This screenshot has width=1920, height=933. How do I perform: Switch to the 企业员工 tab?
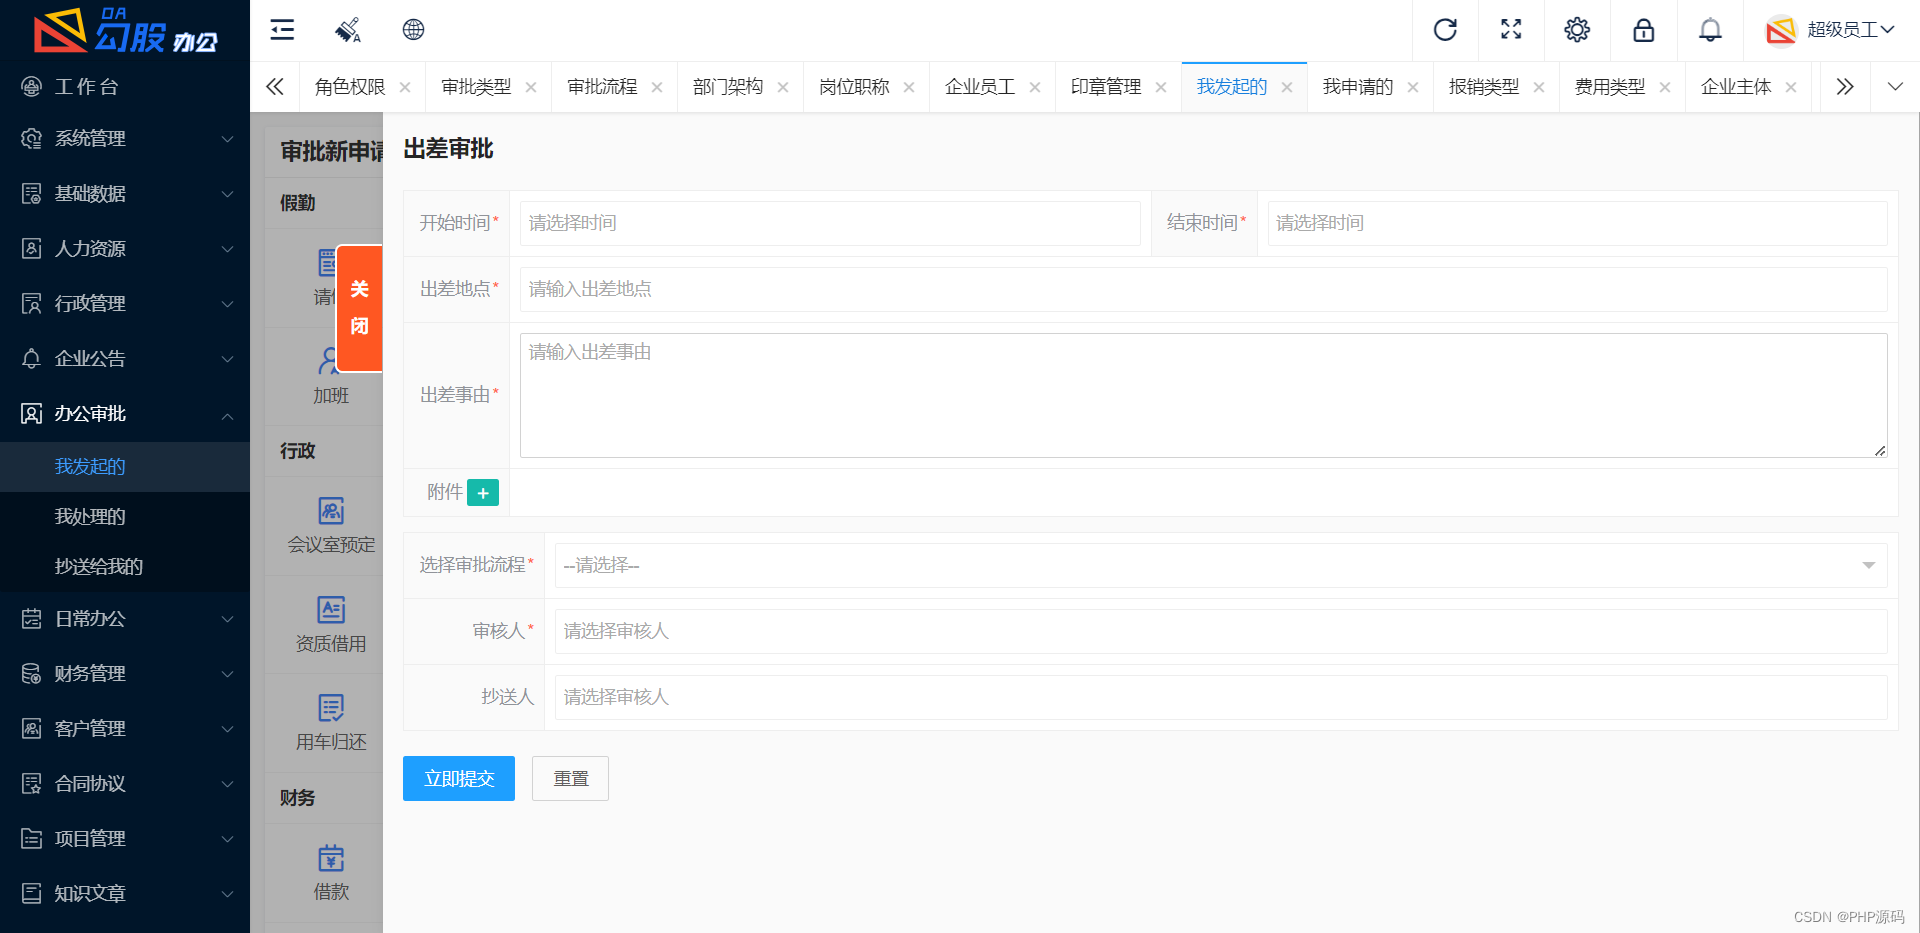coord(980,87)
